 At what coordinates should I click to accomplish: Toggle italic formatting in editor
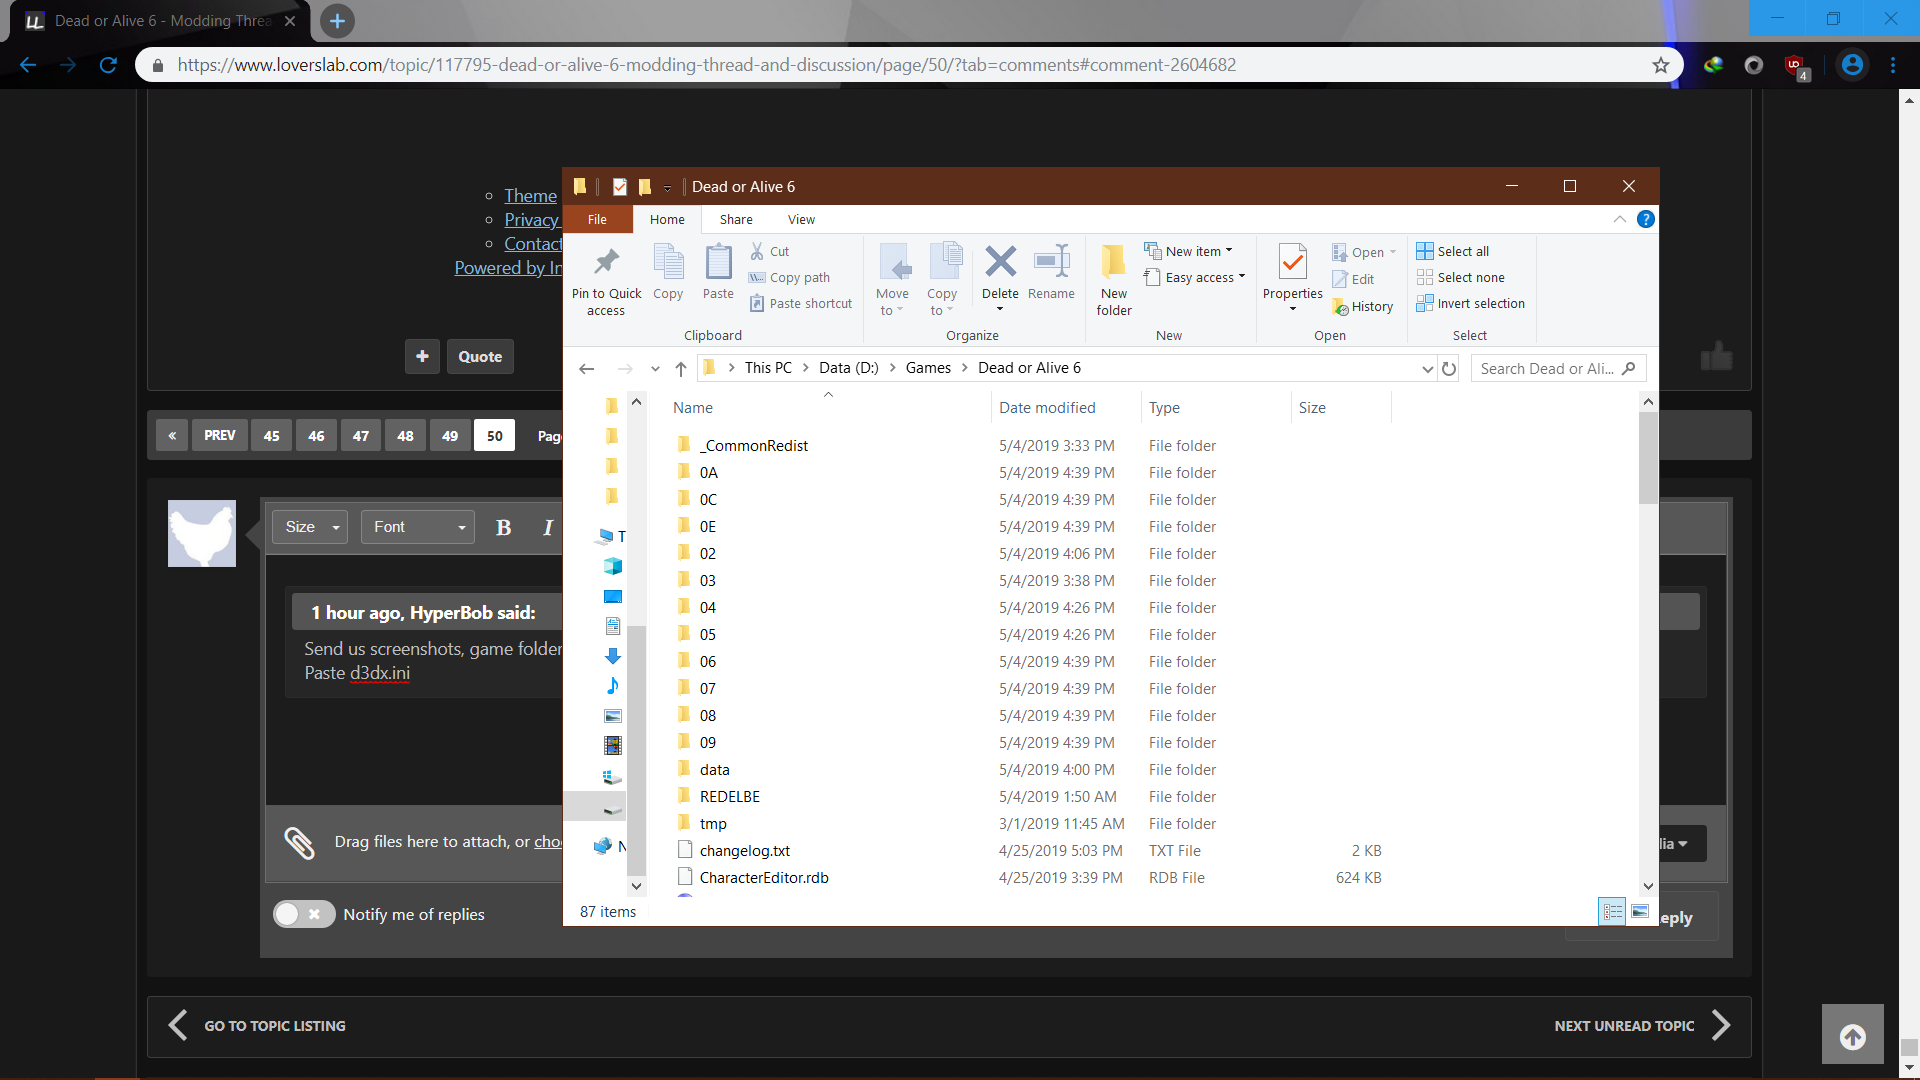[547, 527]
